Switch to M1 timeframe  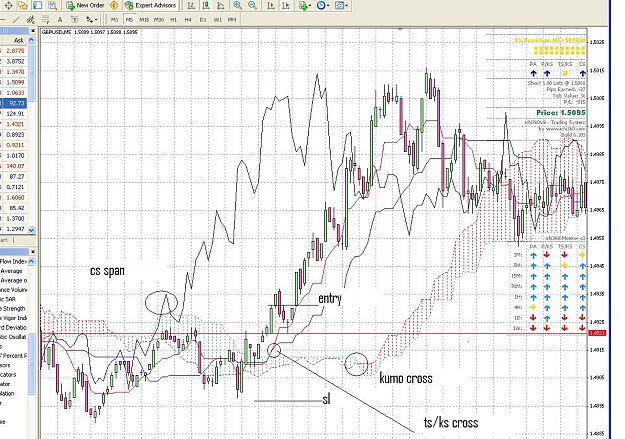pos(115,20)
